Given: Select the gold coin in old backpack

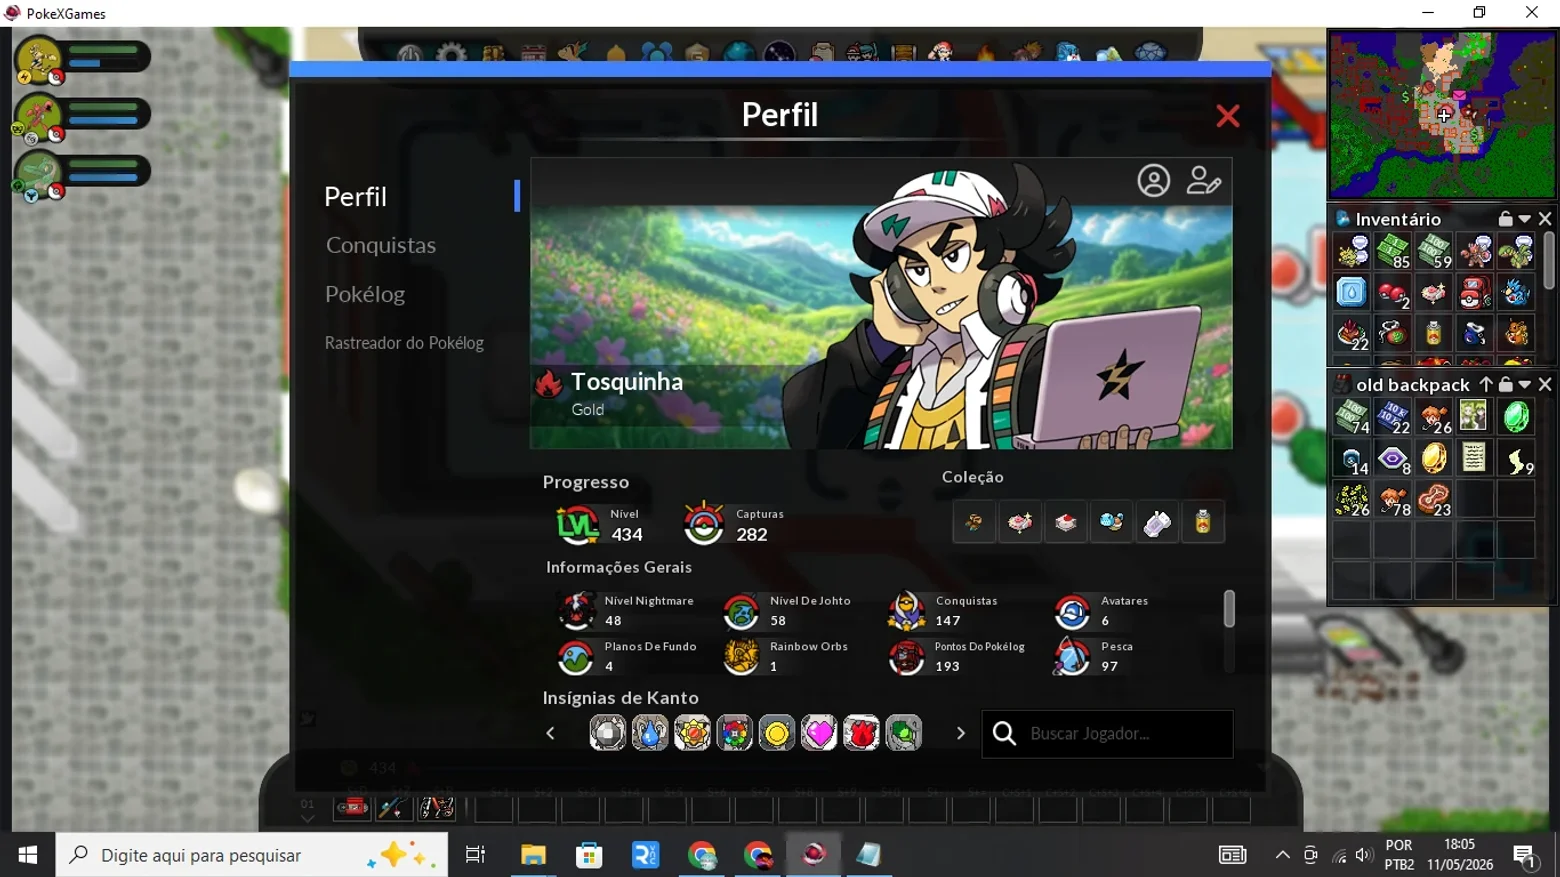Looking at the screenshot, I should point(1434,458).
